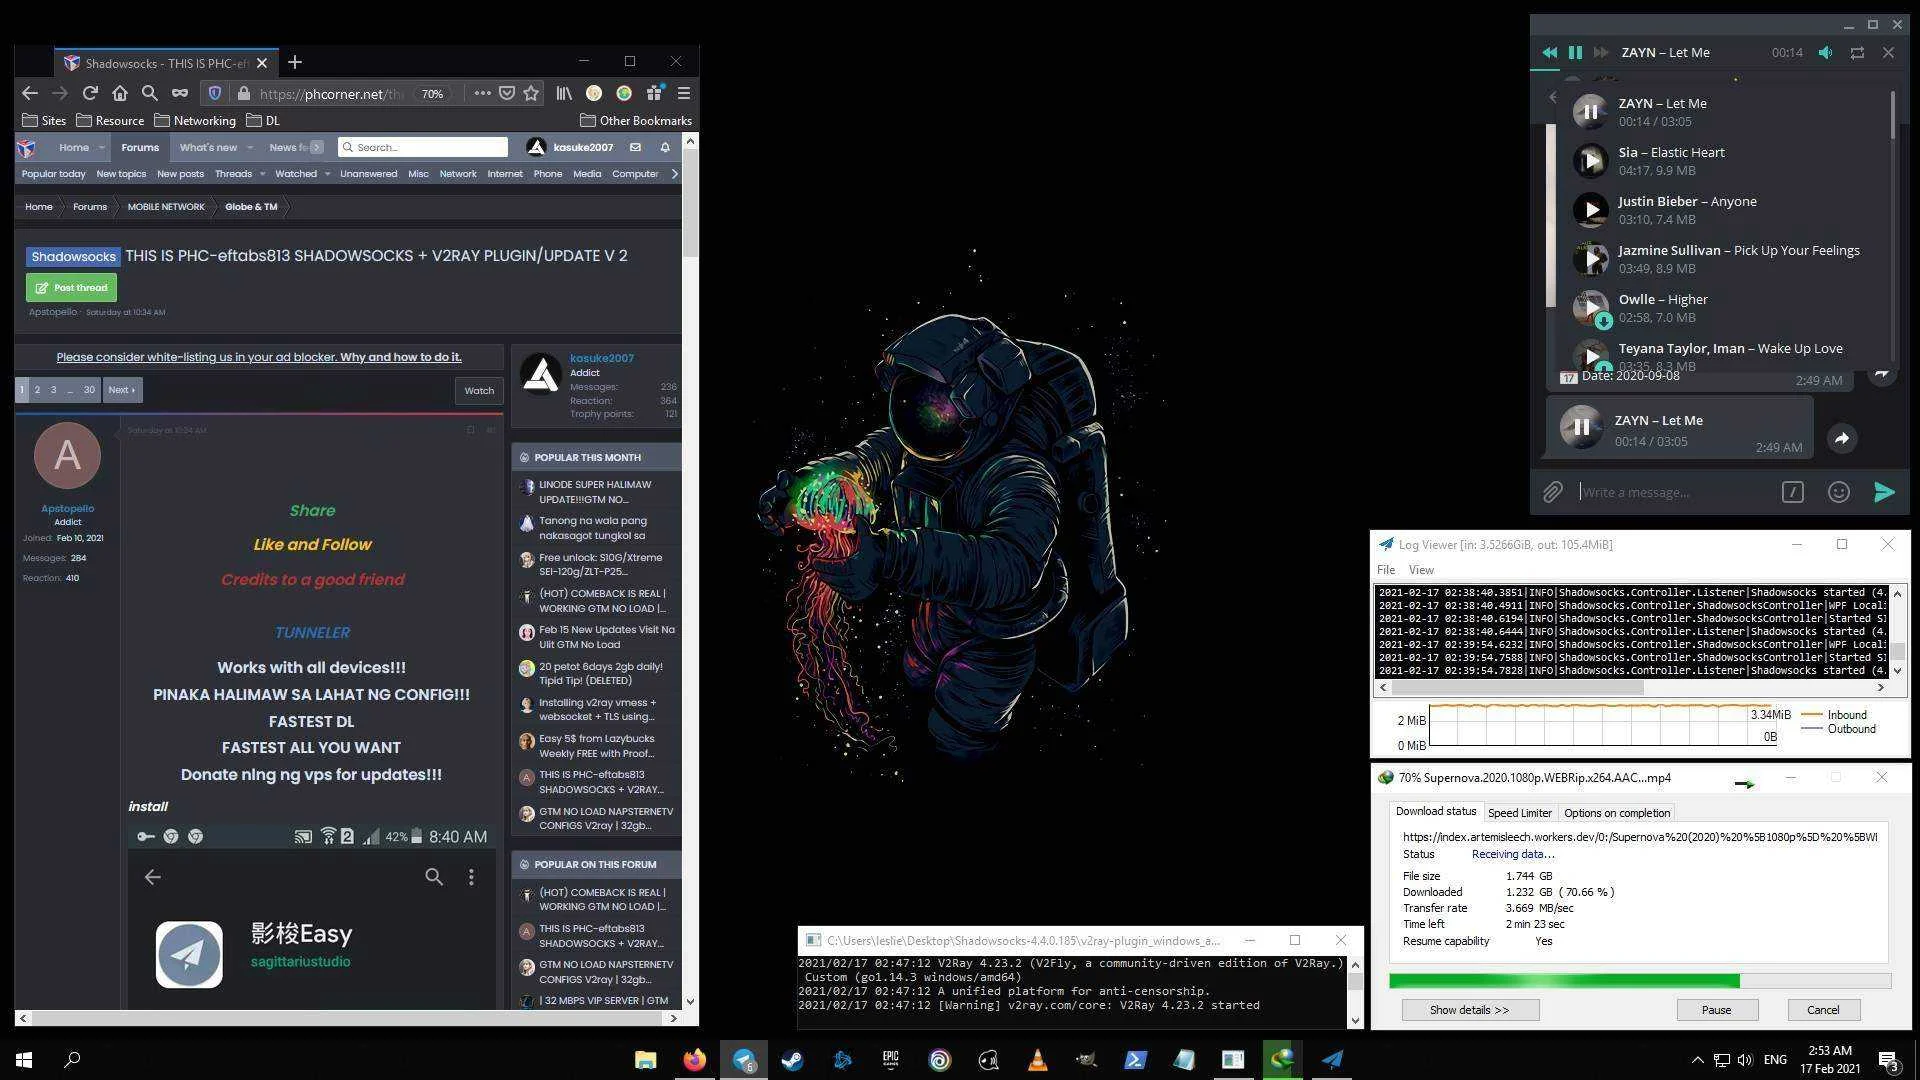Open Telegram emoji picker
This screenshot has height=1080, width=1920.
point(1838,492)
